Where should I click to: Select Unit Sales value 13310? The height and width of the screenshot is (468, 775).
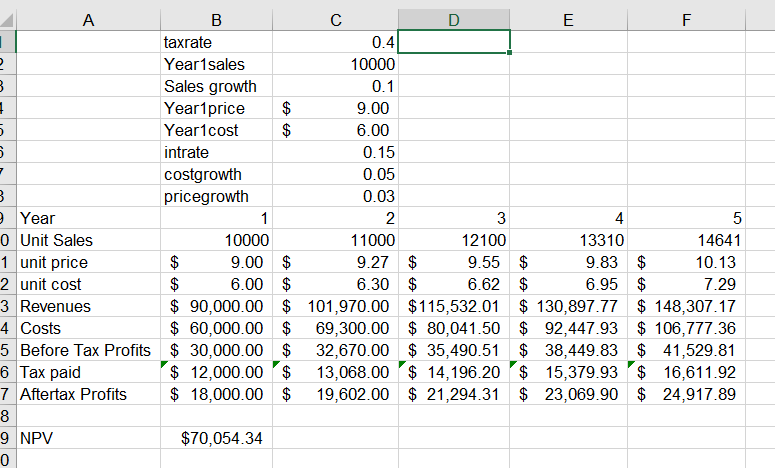568,240
